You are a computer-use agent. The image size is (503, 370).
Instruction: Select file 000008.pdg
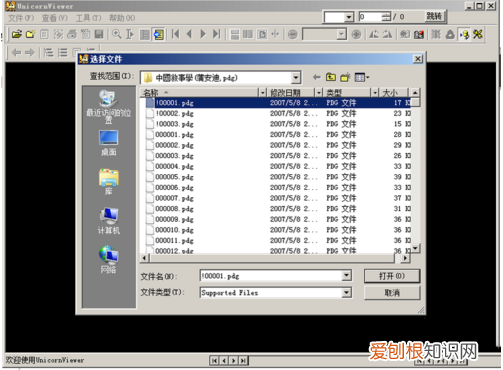point(175,209)
